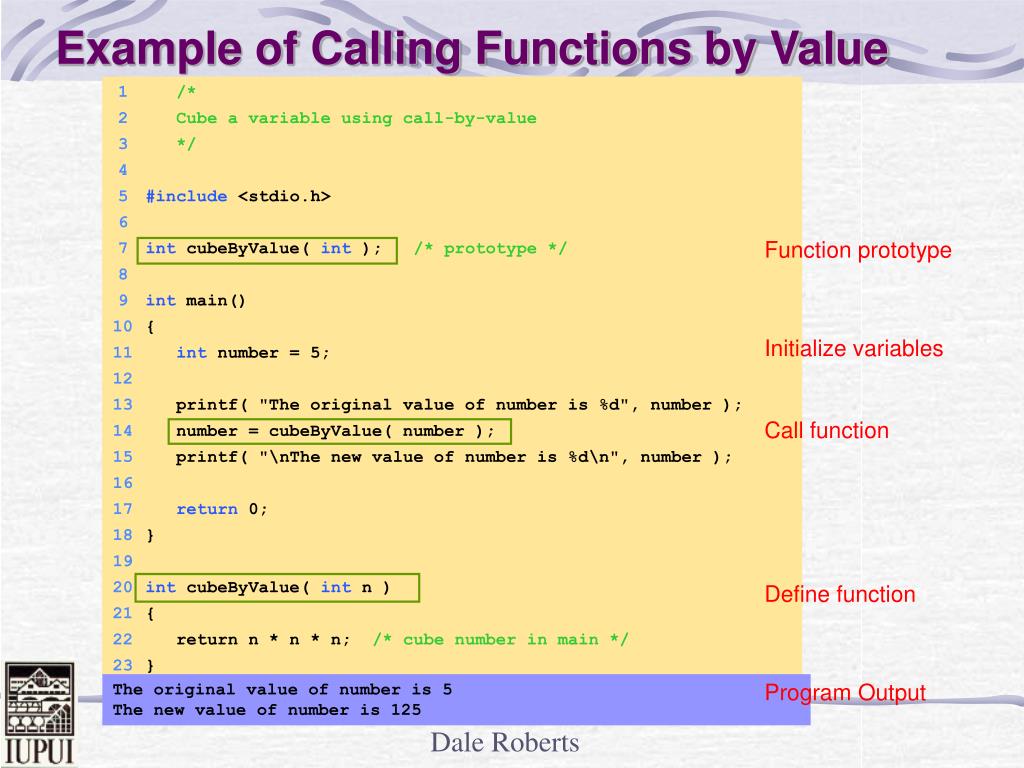Click the boxed definition 'int cubeByValue( int n )'

[277, 588]
